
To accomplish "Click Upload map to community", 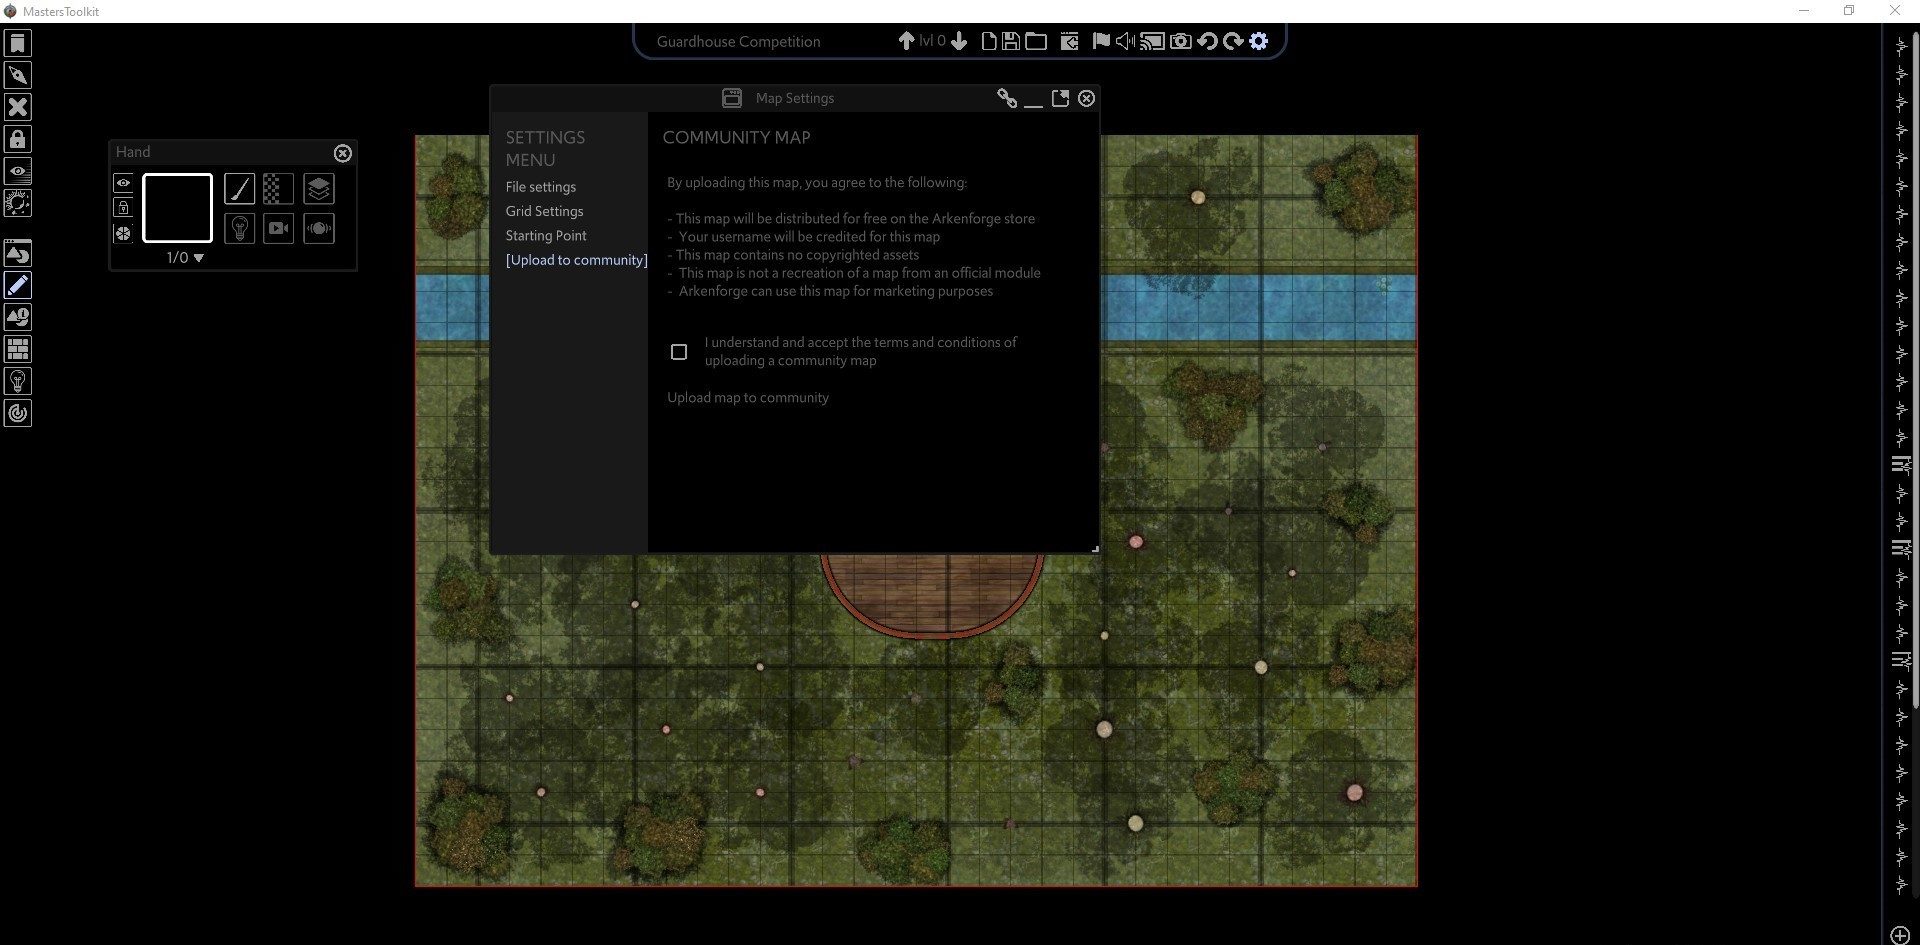I will coord(747,398).
